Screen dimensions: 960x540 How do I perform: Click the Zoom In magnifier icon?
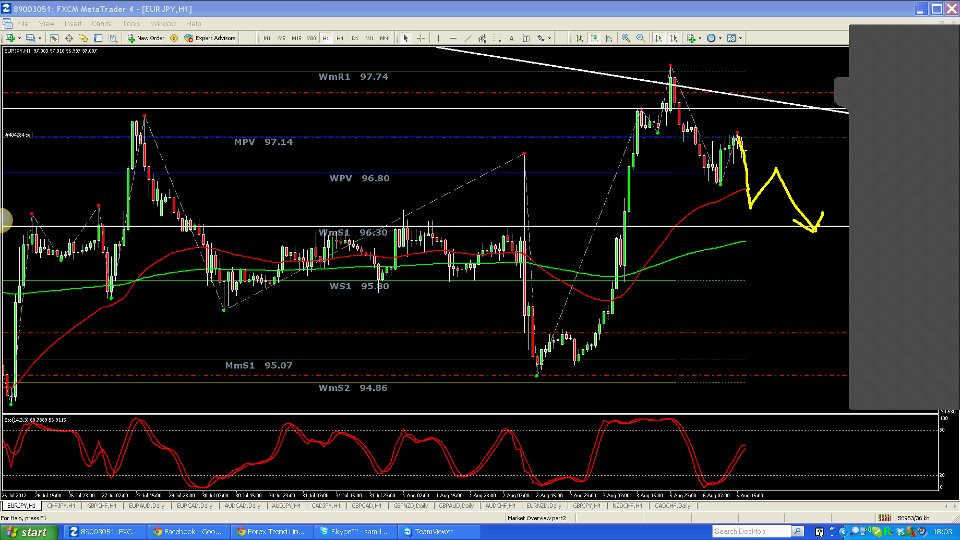(x=625, y=38)
